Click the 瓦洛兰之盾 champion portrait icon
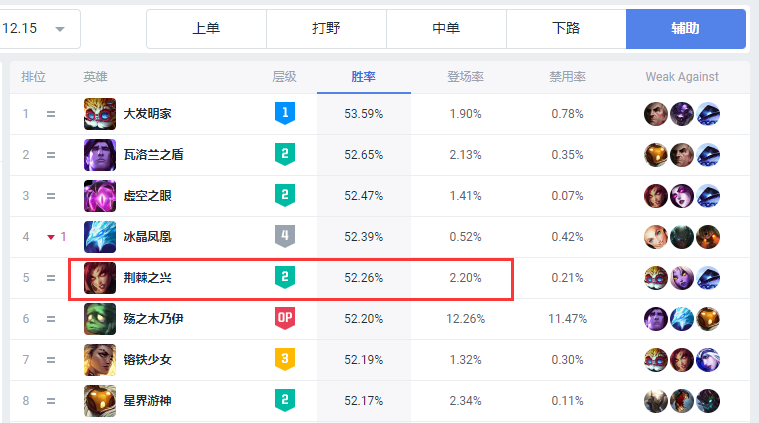 point(100,155)
